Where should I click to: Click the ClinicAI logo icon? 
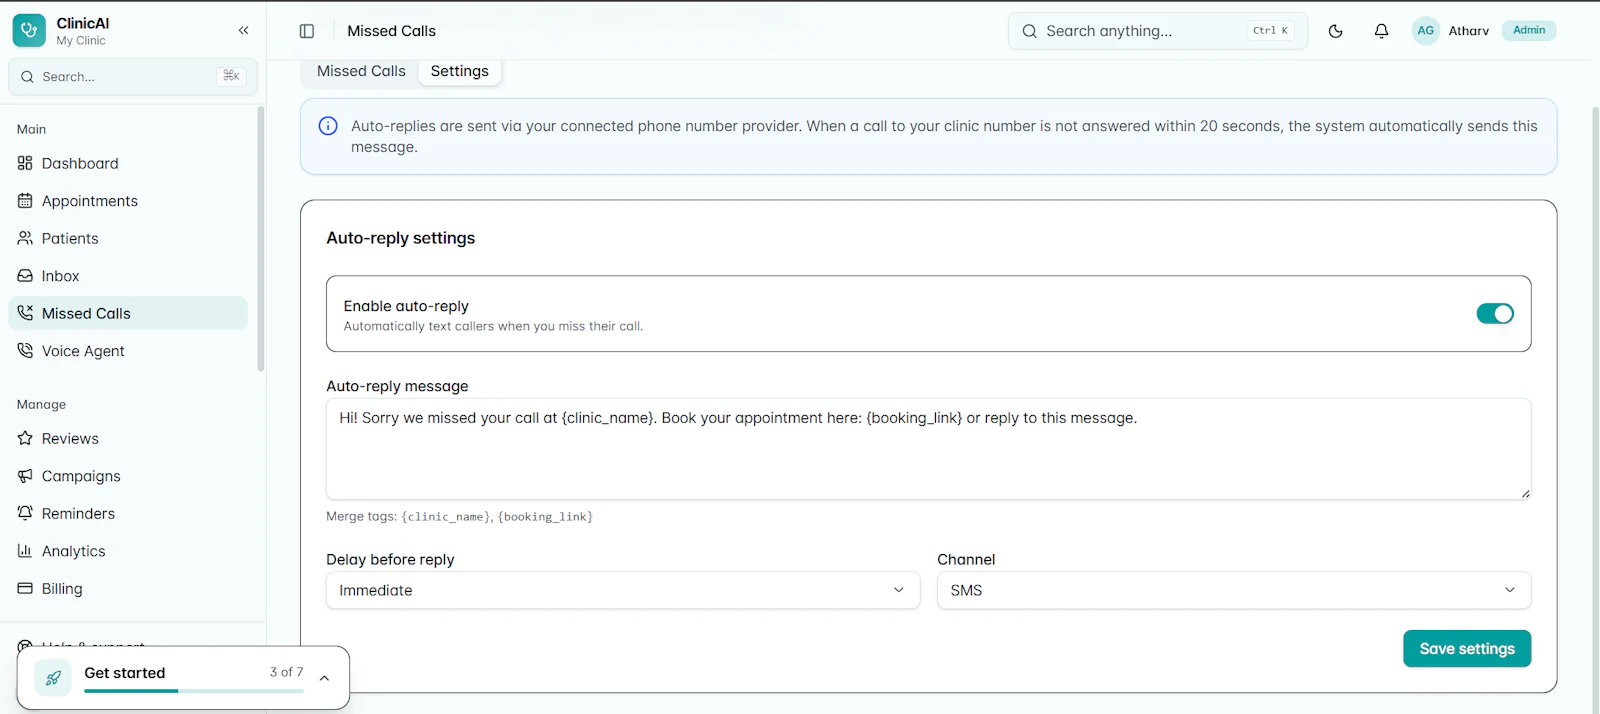[29, 31]
